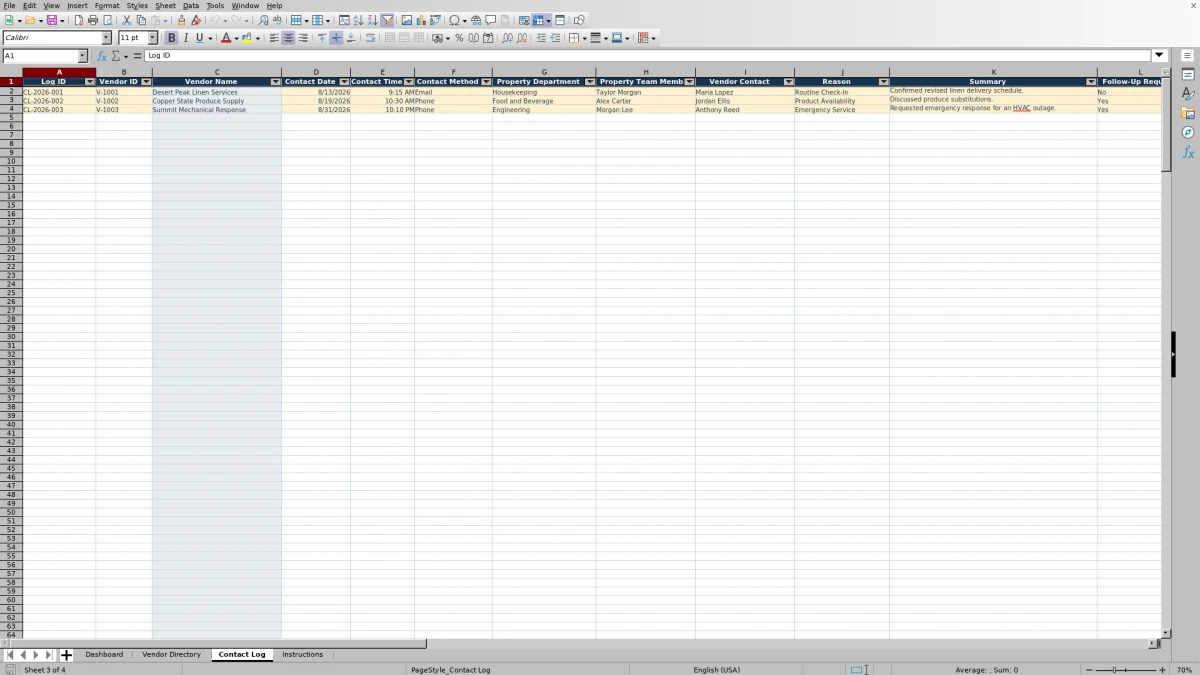The height and width of the screenshot is (675, 1200).
Task: Open the sidebar Gallery icon
Action: [1188, 113]
